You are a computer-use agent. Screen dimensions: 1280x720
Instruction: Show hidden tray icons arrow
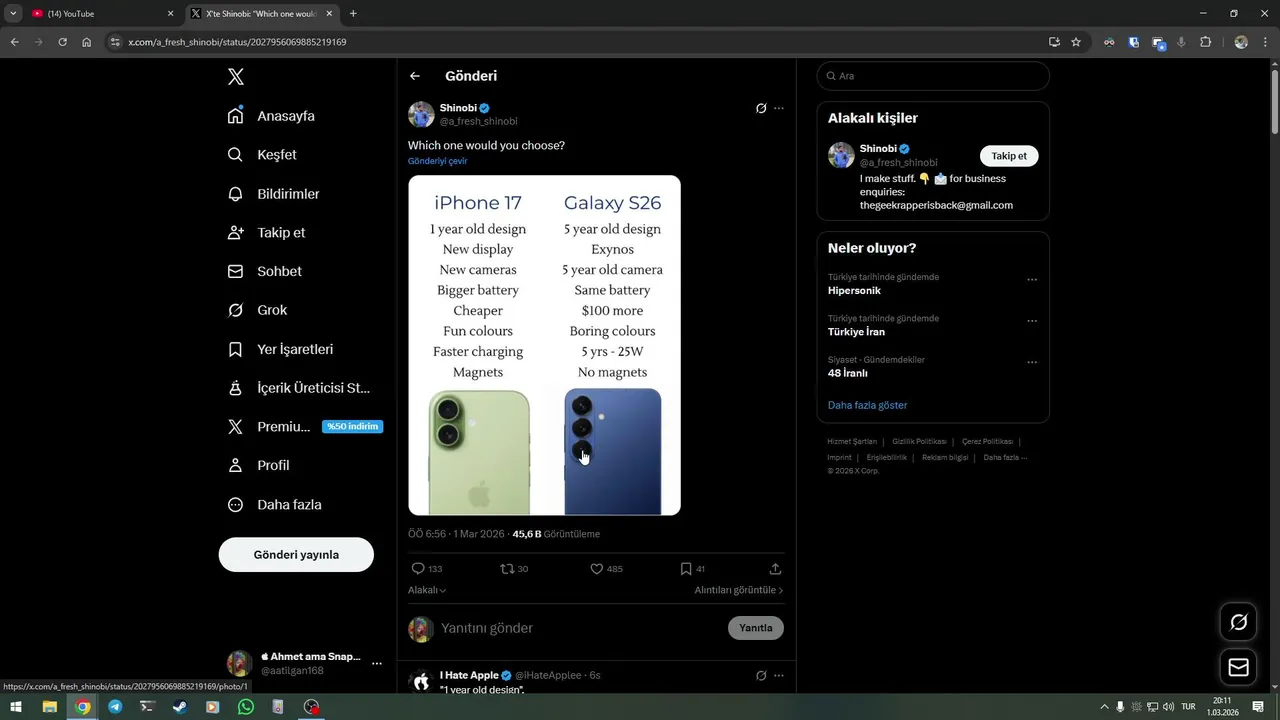[1104, 707]
